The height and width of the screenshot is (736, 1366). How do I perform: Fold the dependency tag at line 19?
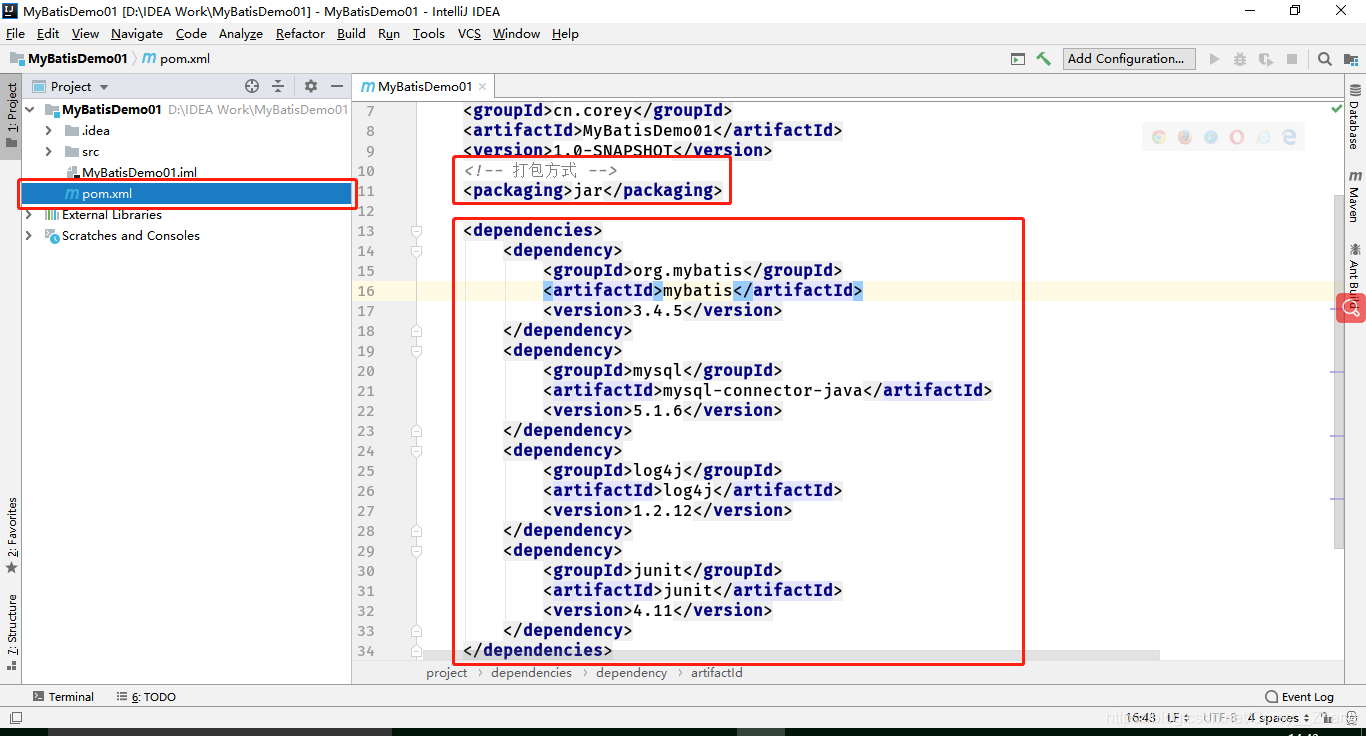(x=416, y=351)
